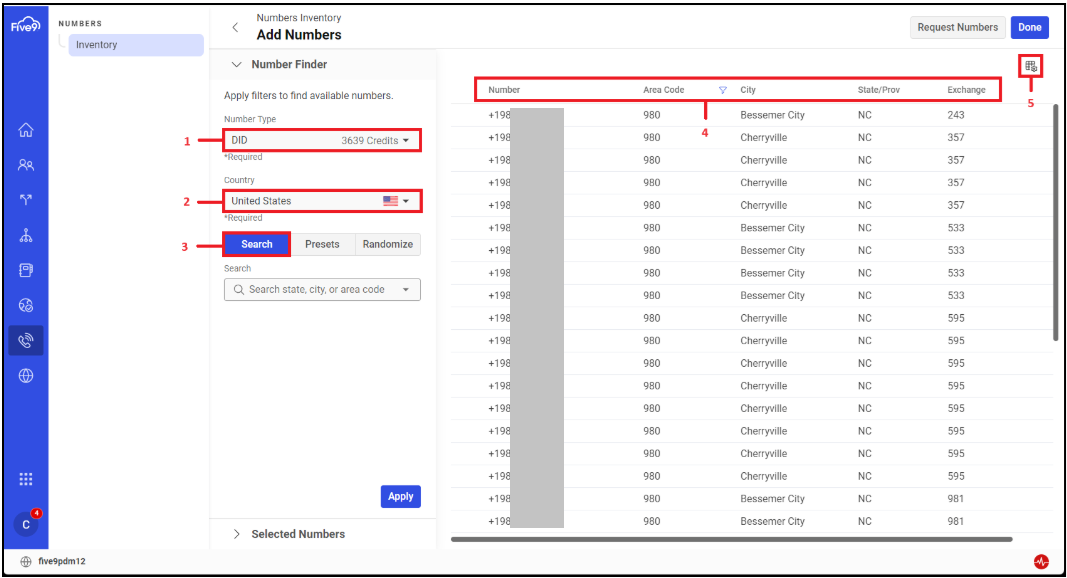Click the horizontal scrollbar under the table
Screen dimensions: 1067x578
[732, 539]
